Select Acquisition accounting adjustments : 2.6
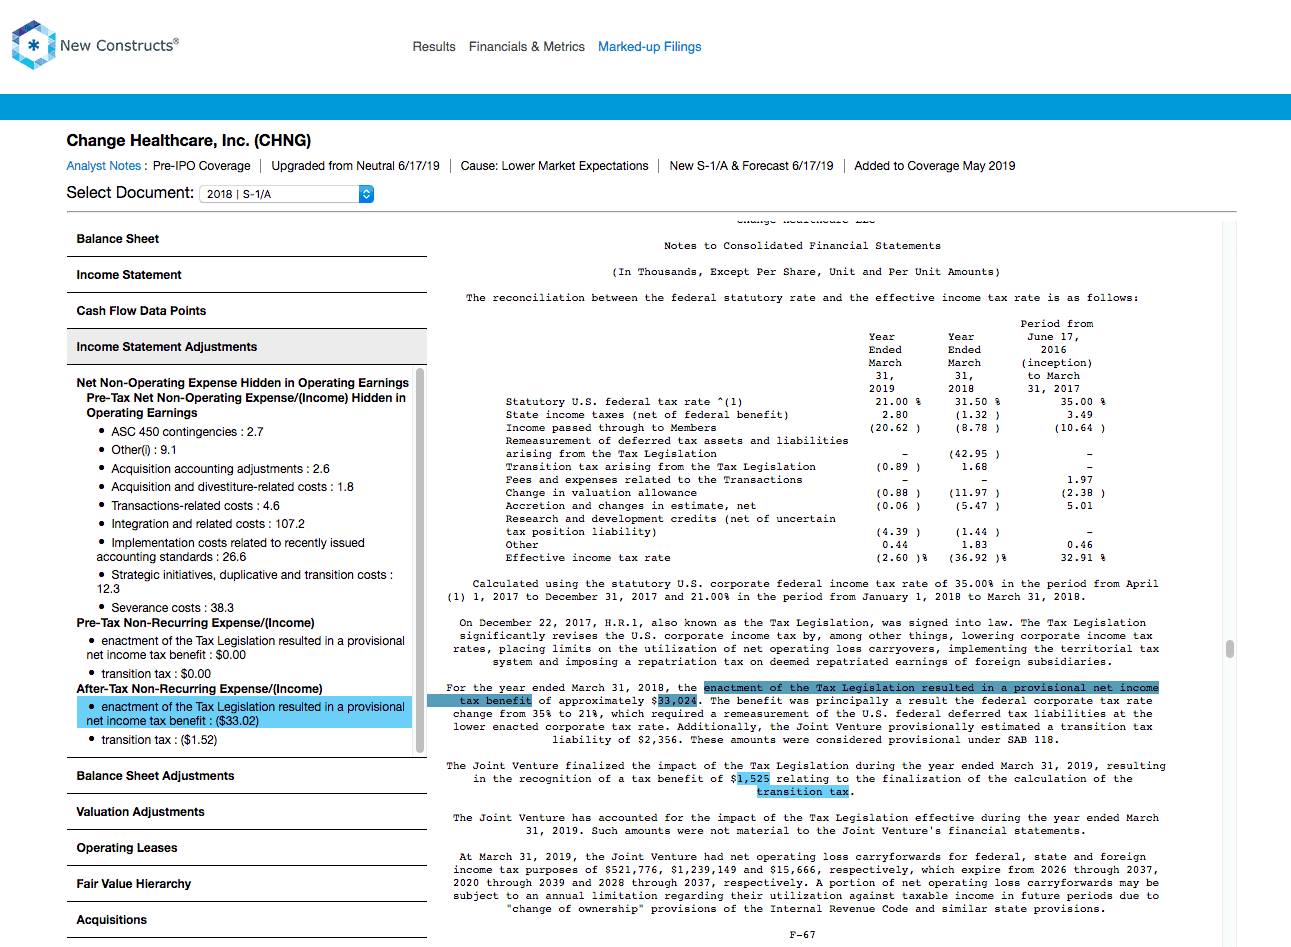The width and height of the screenshot is (1291, 947). (220, 469)
